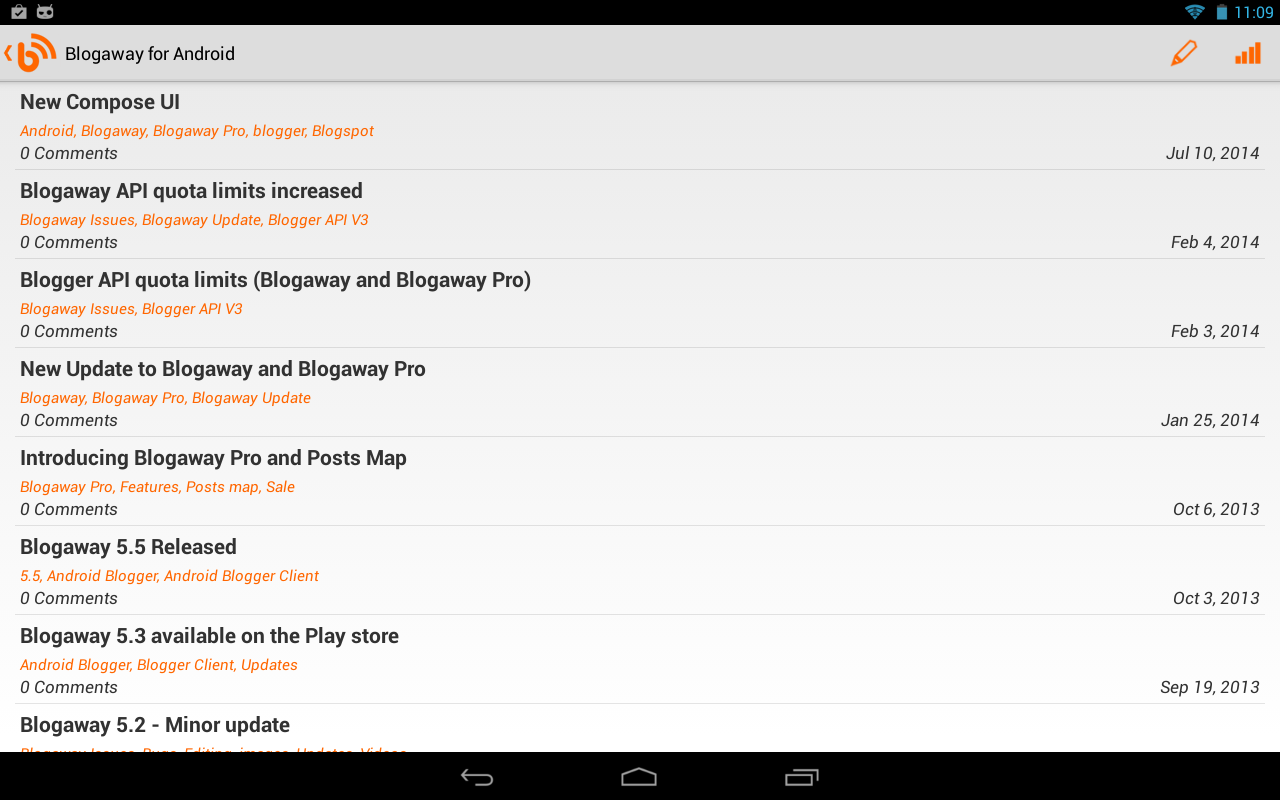Tap the Wi-Fi status icon
The width and height of the screenshot is (1280, 800).
click(x=1194, y=12)
